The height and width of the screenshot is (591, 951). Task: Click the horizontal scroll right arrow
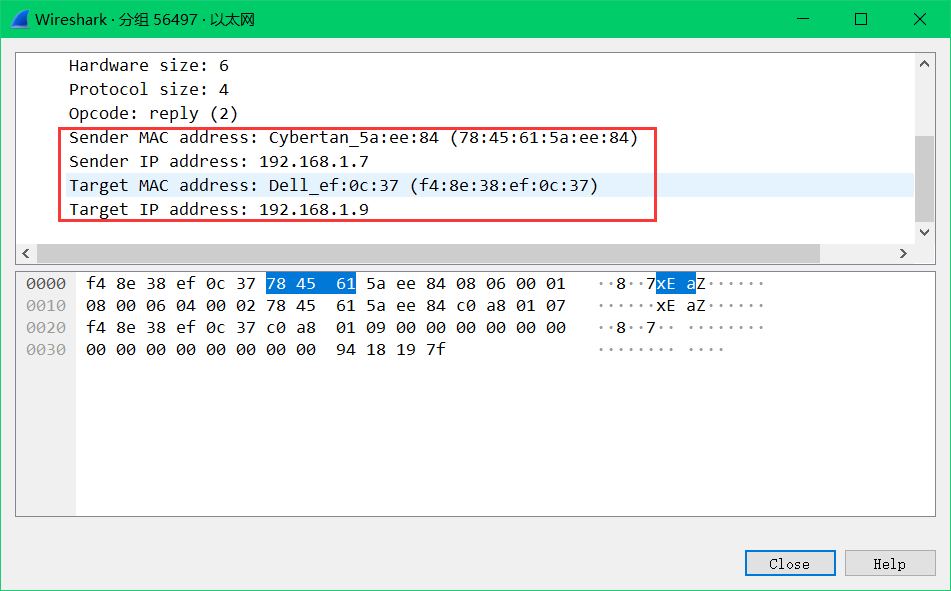point(903,253)
